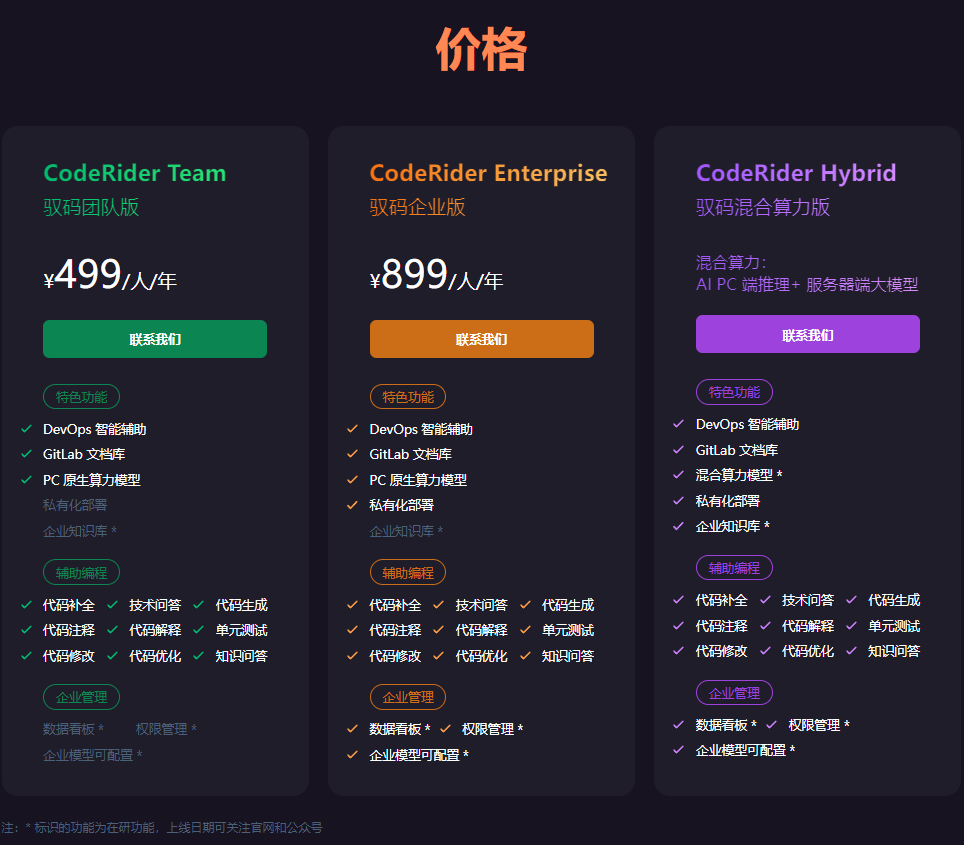Screen dimensions: 964x845
Task: Click the purple checkmark beside 数据看板 * in Hybrid
Action: (679, 724)
